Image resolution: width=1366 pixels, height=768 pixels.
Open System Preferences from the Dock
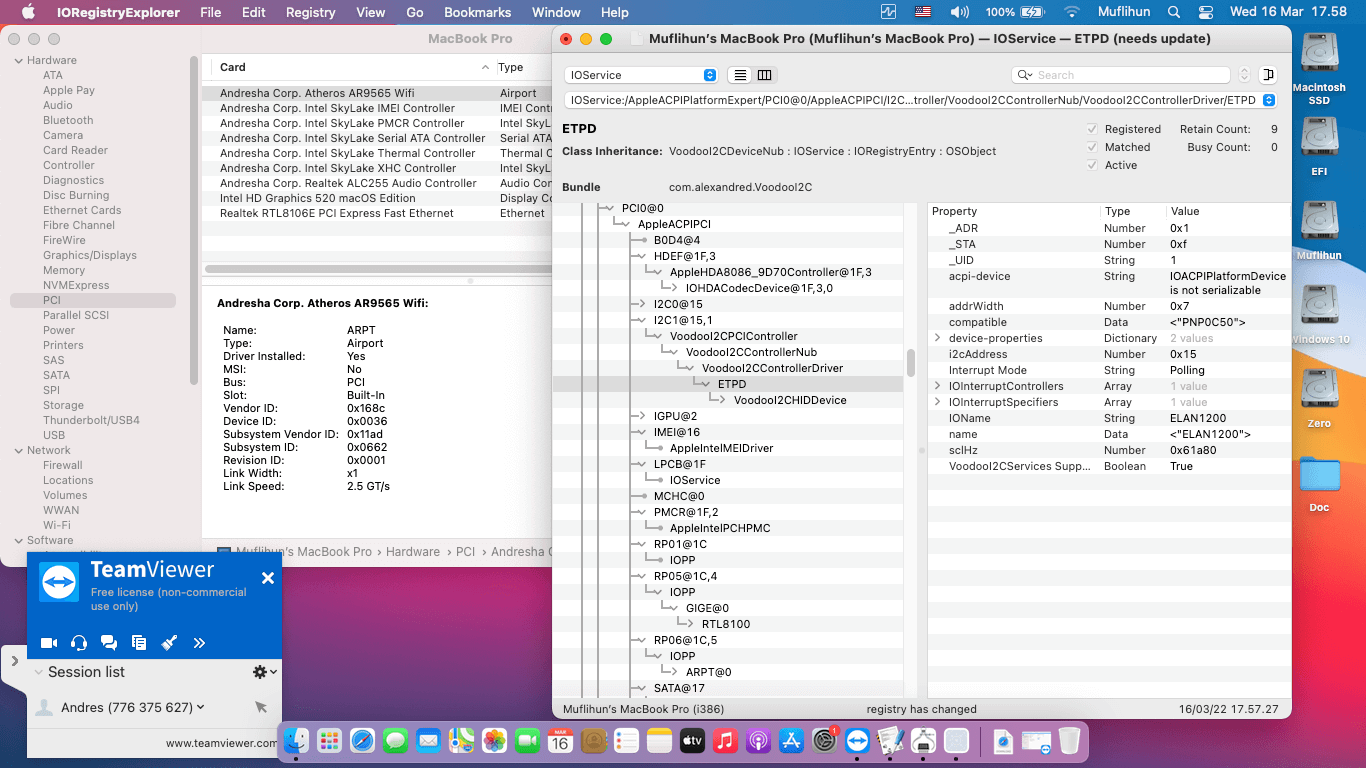click(824, 741)
